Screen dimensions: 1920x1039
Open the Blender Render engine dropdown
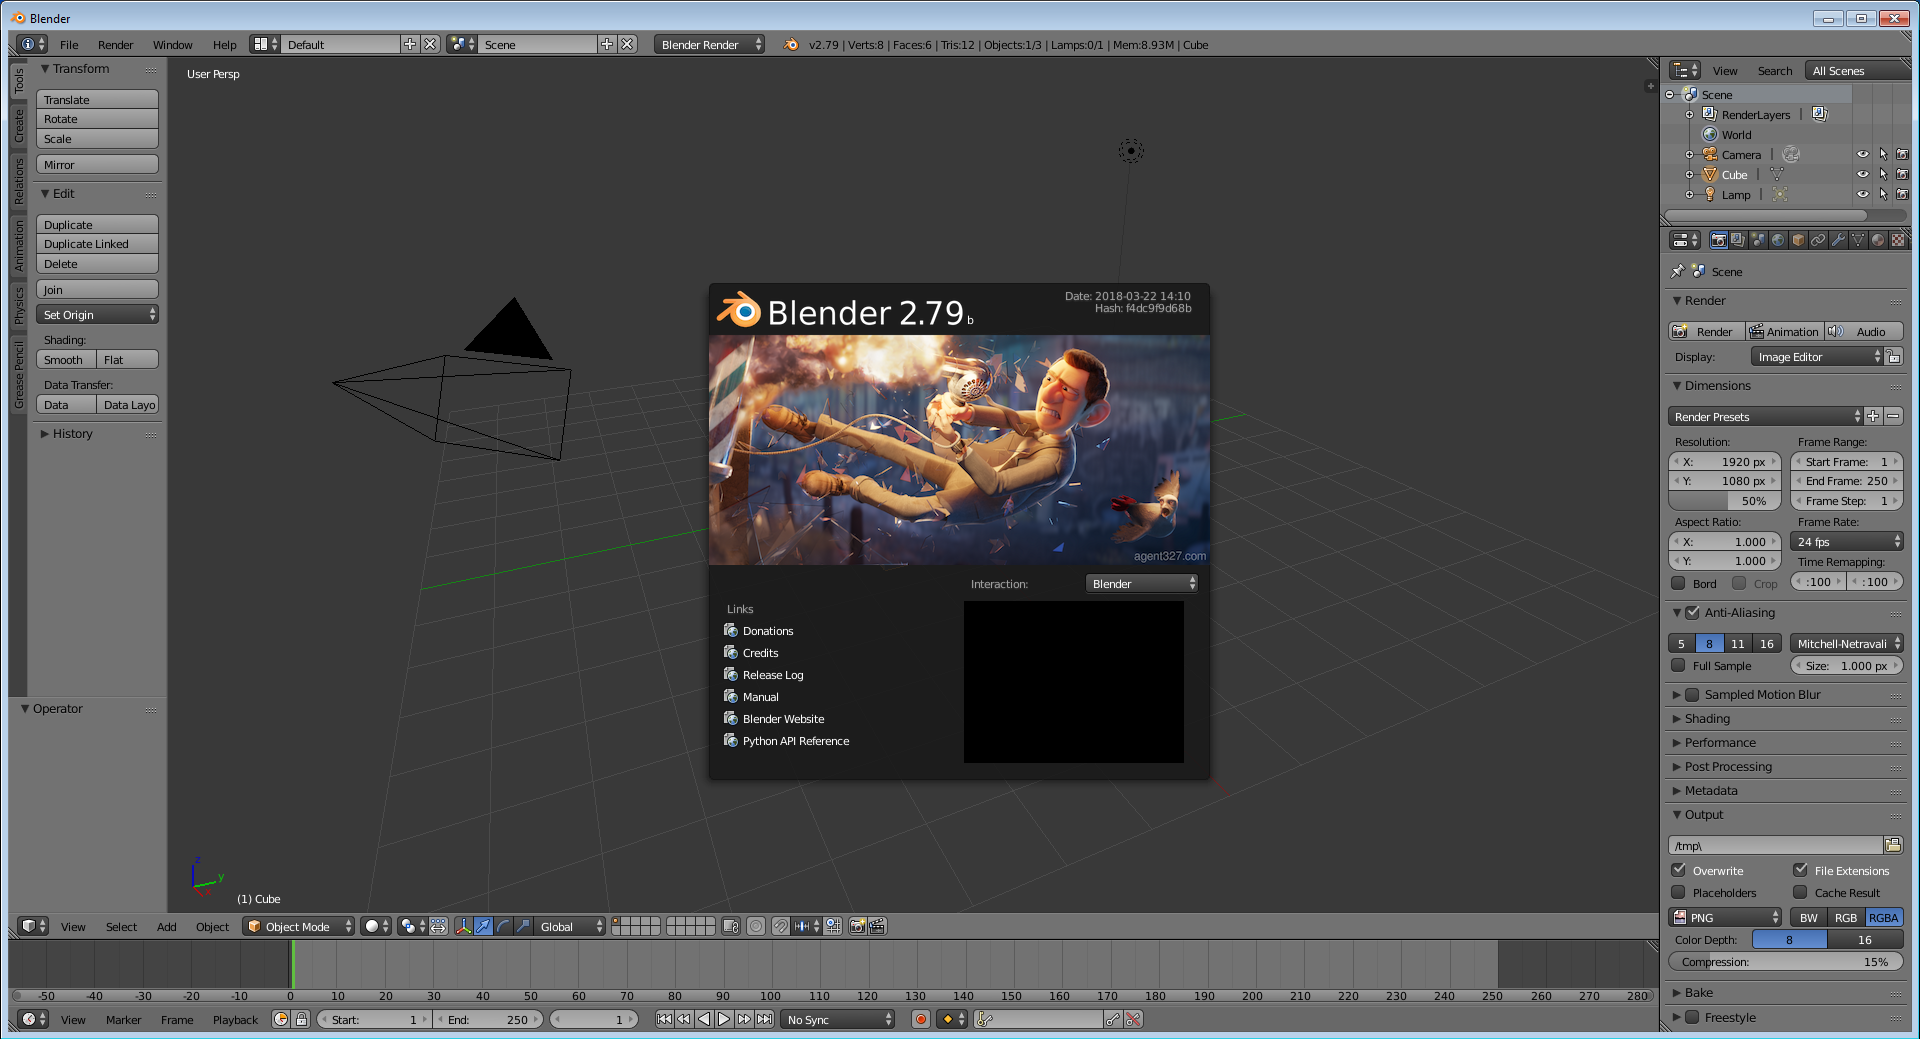click(x=709, y=44)
